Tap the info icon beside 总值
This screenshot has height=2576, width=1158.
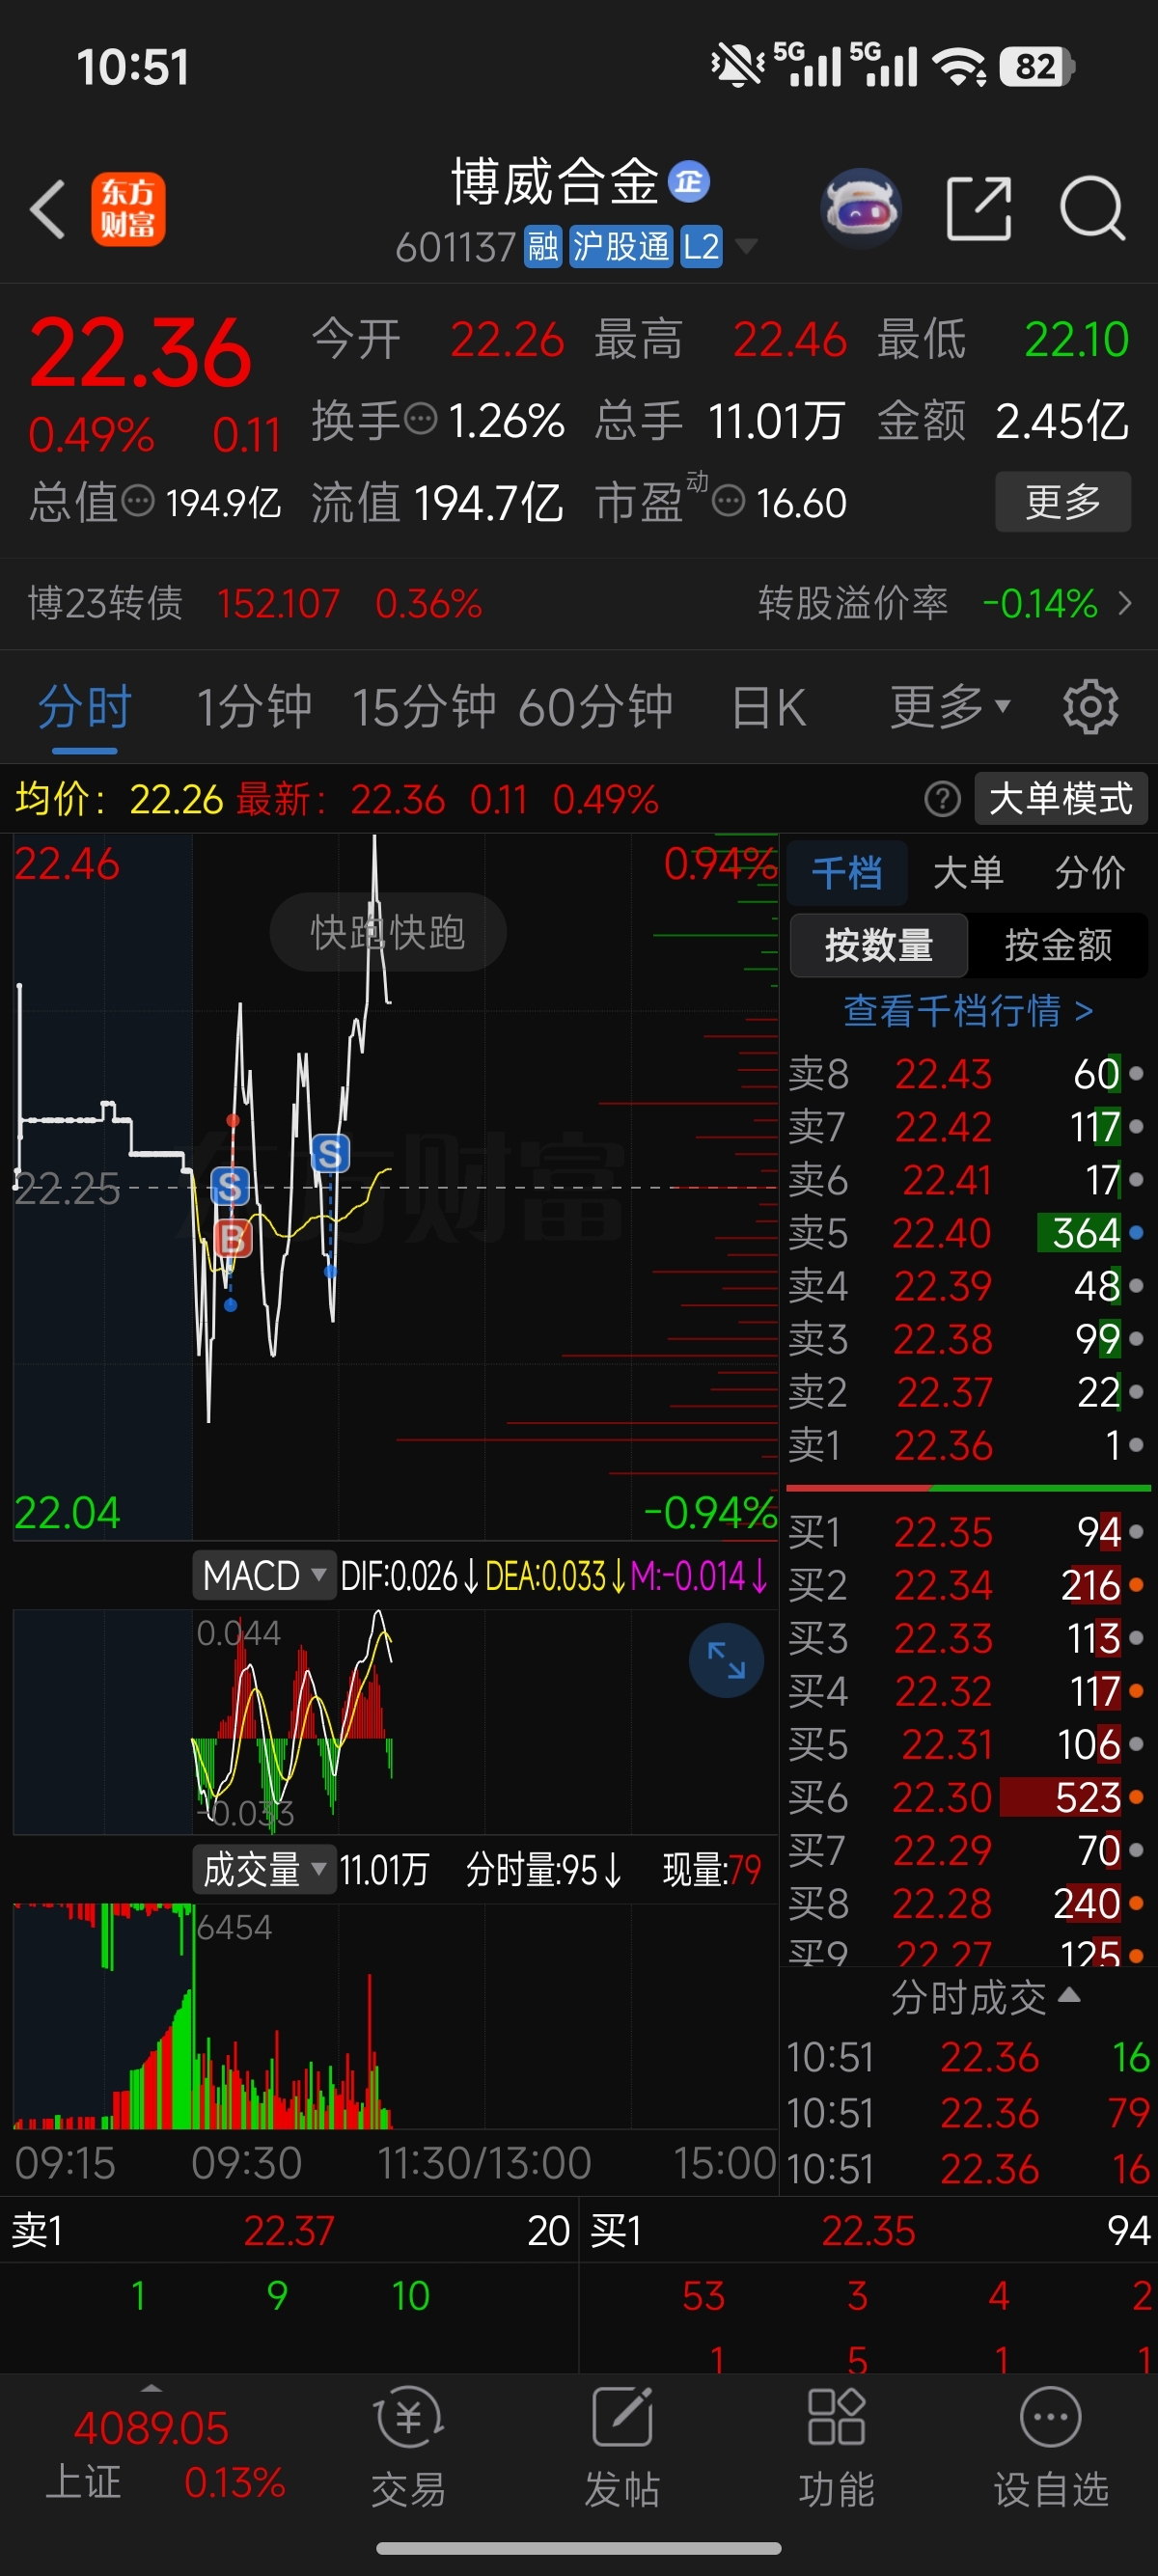coord(138,500)
